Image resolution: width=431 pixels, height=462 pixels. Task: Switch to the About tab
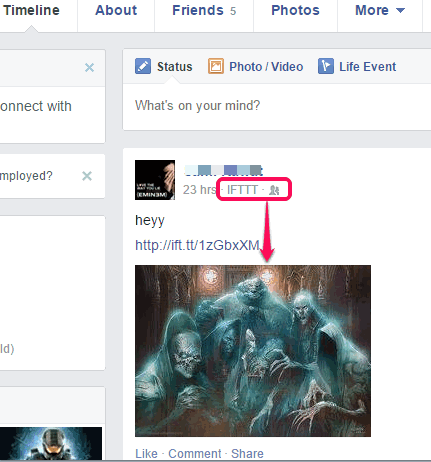click(116, 10)
